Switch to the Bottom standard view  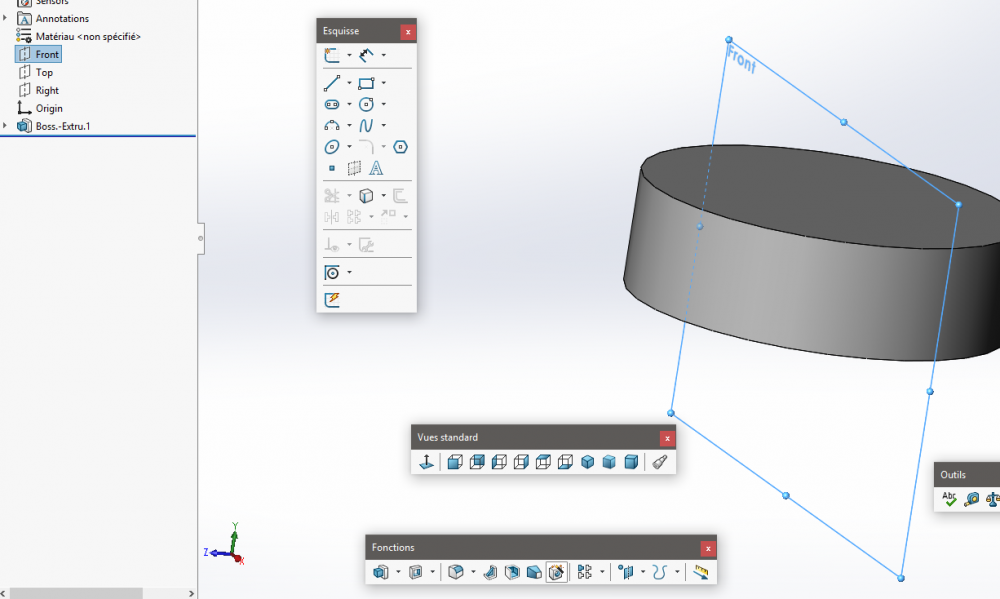[x=565, y=462]
